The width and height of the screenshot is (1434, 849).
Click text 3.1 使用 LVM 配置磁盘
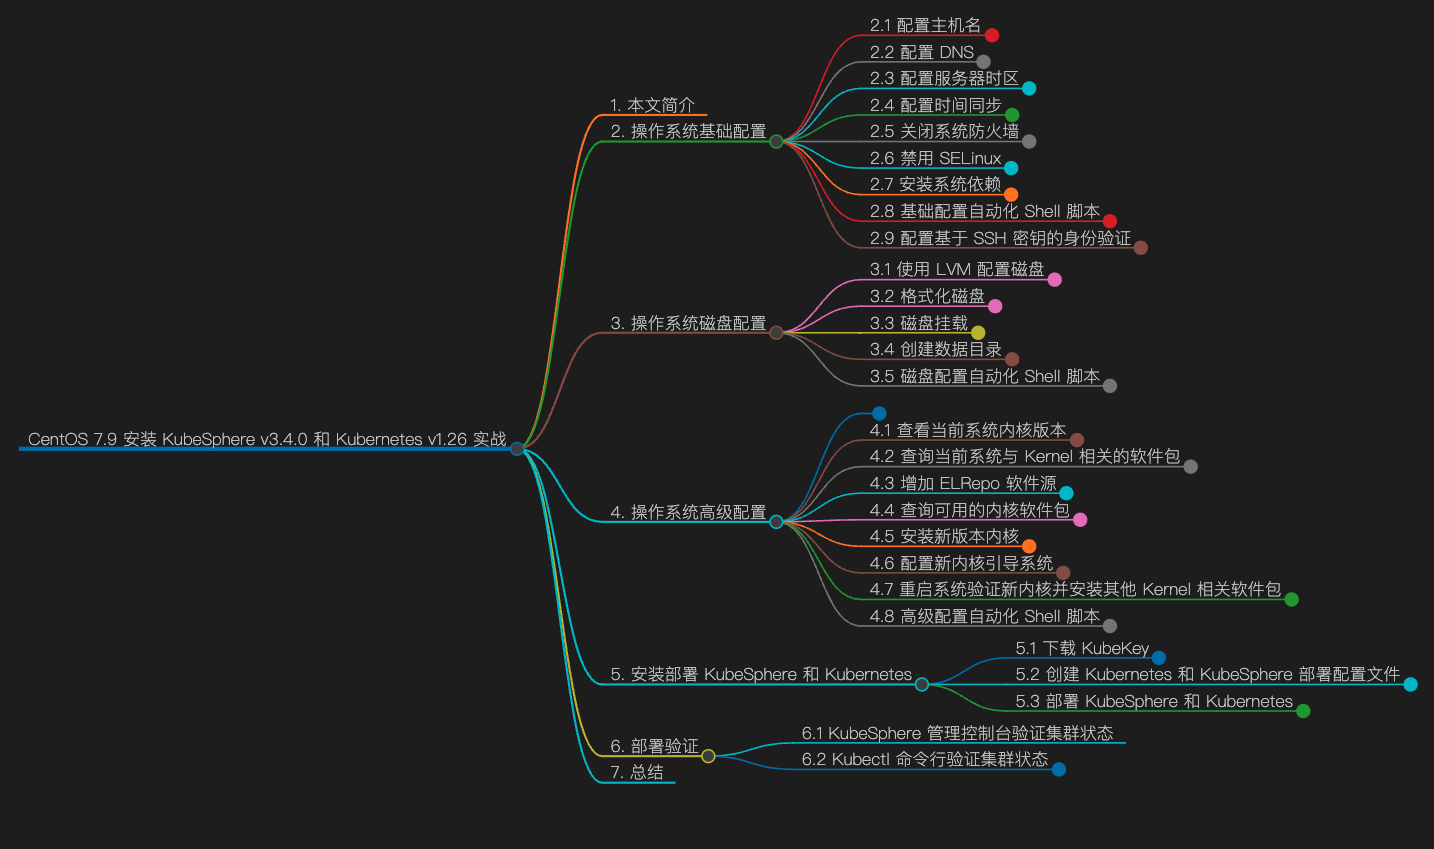pyautogui.click(x=957, y=269)
